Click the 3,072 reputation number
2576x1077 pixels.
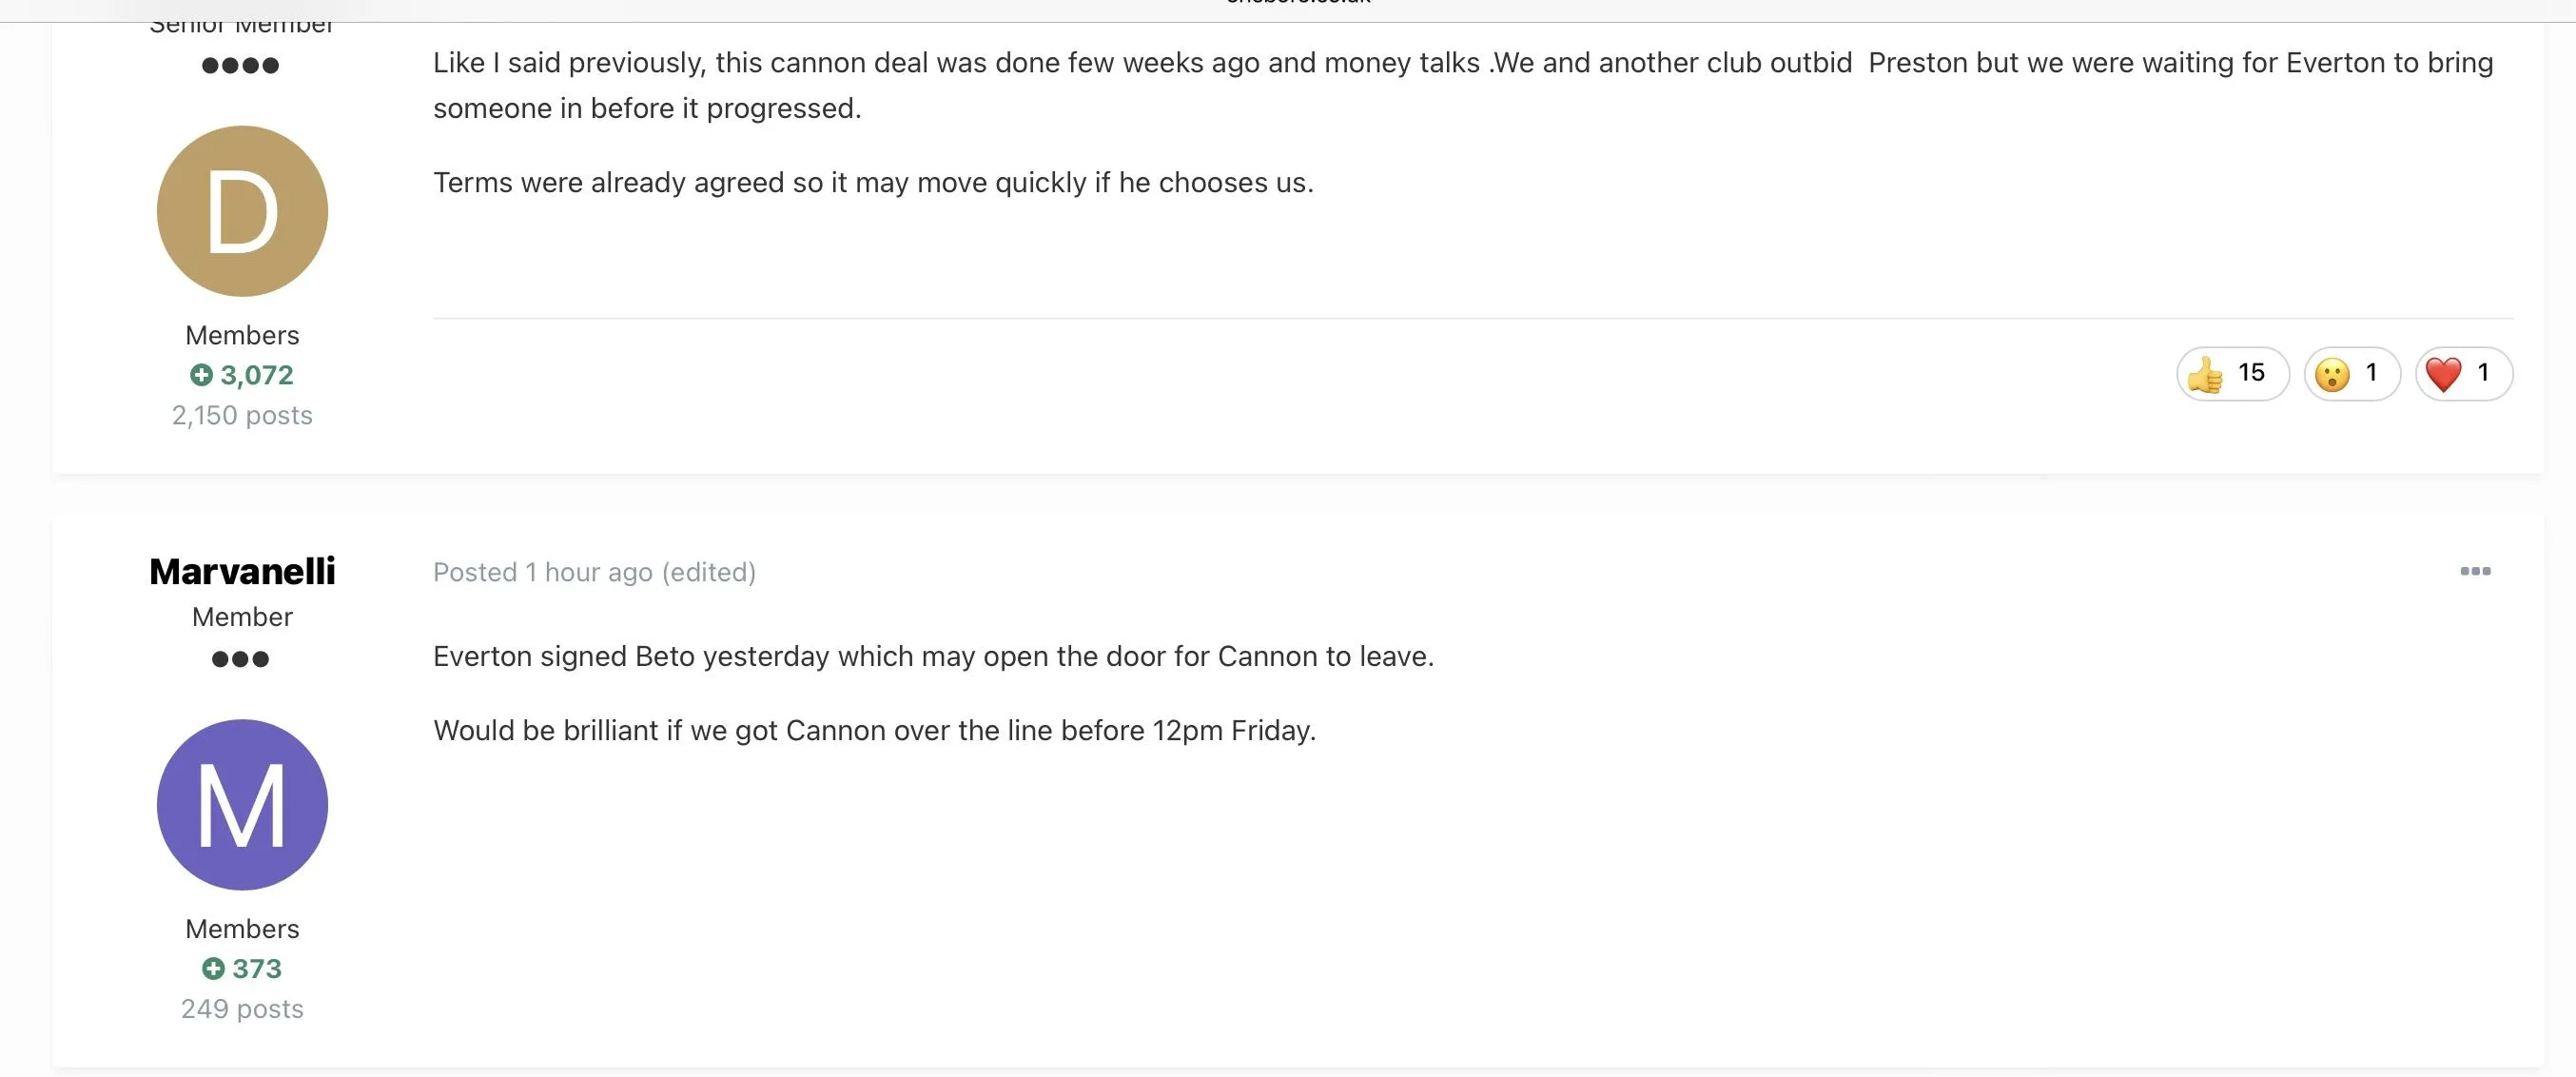(x=257, y=375)
